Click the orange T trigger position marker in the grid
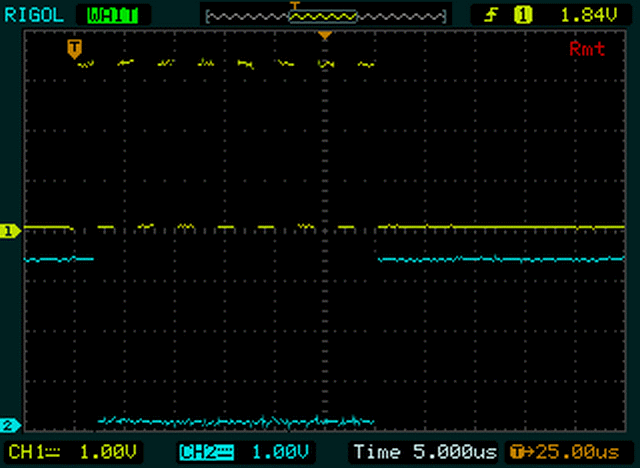The image size is (640, 468). click(74, 49)
